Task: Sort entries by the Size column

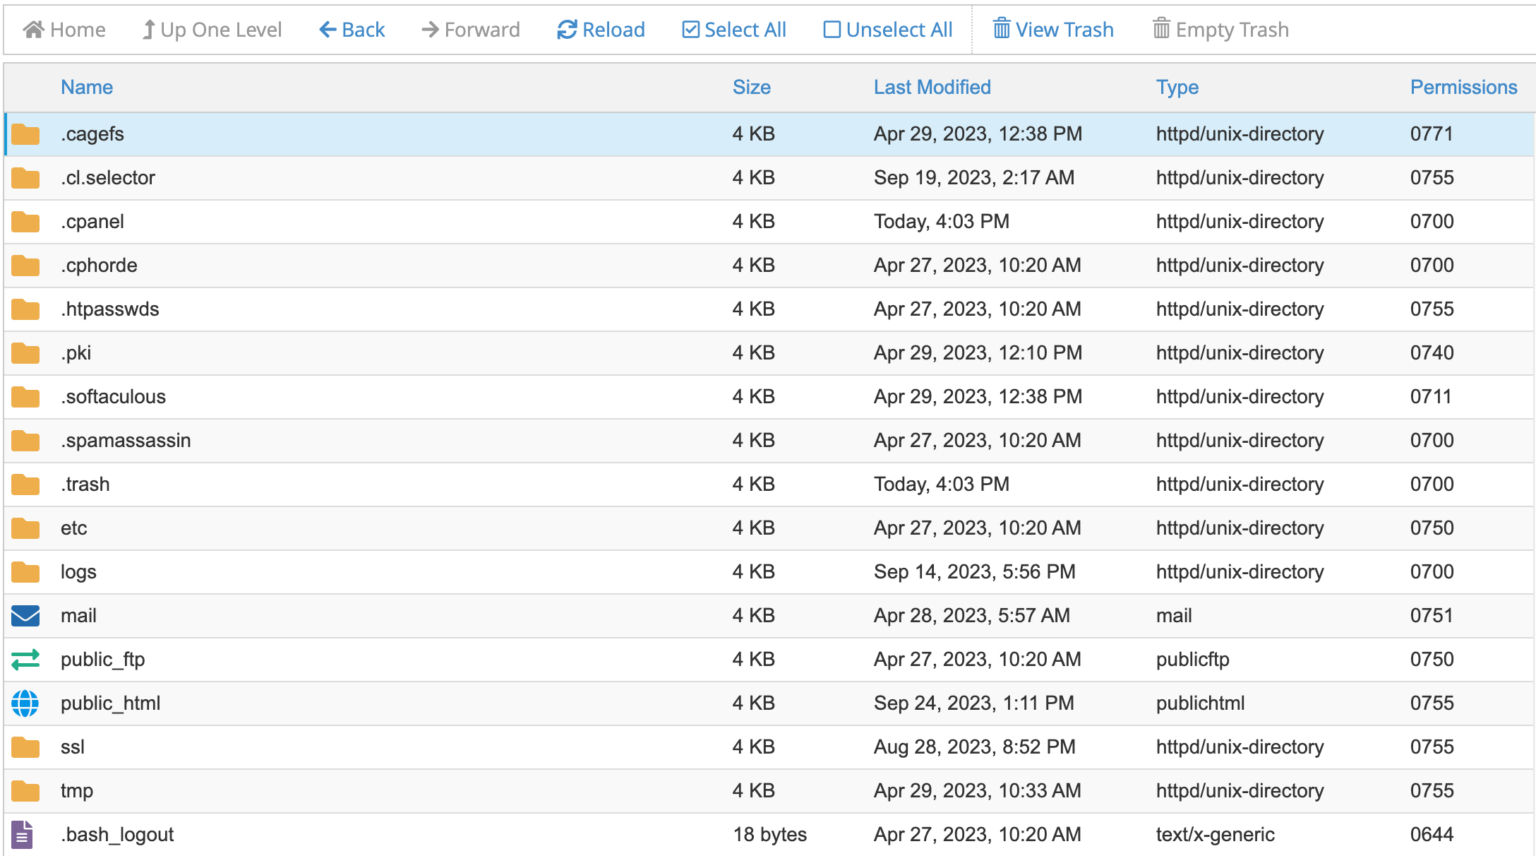Action: click(x=752, y=87)
